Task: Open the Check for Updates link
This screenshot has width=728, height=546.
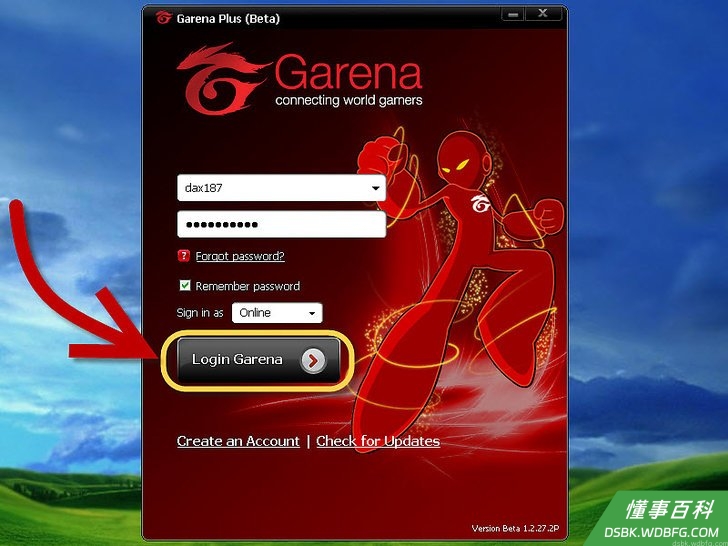Action: coord(378,441)
